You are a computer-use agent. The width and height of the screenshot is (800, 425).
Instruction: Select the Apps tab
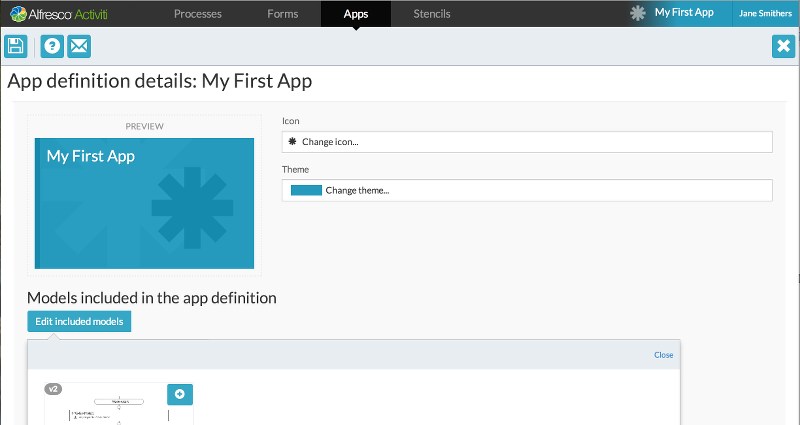(x=355, y=14)
